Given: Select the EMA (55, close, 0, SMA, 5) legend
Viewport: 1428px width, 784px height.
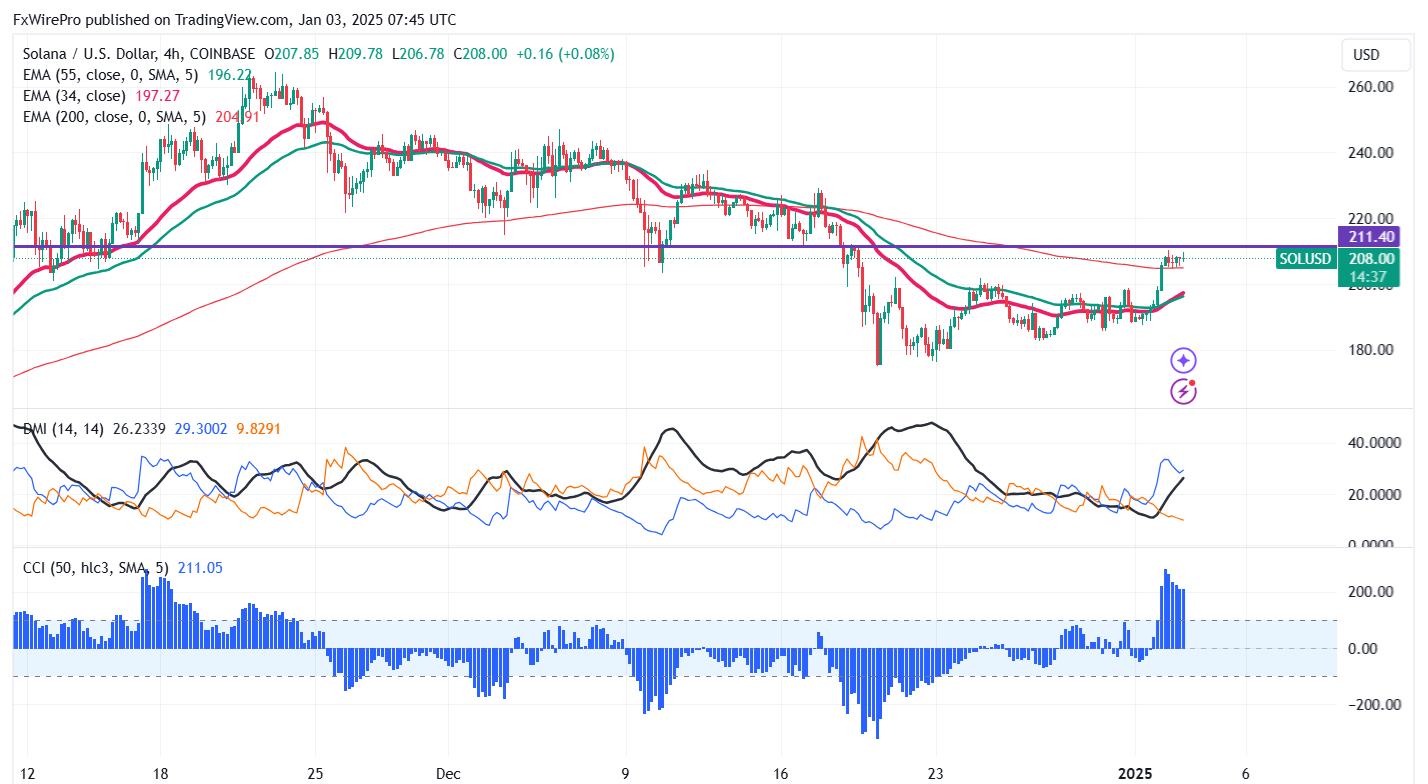Looking at the screenshot, I should (111, 75).
